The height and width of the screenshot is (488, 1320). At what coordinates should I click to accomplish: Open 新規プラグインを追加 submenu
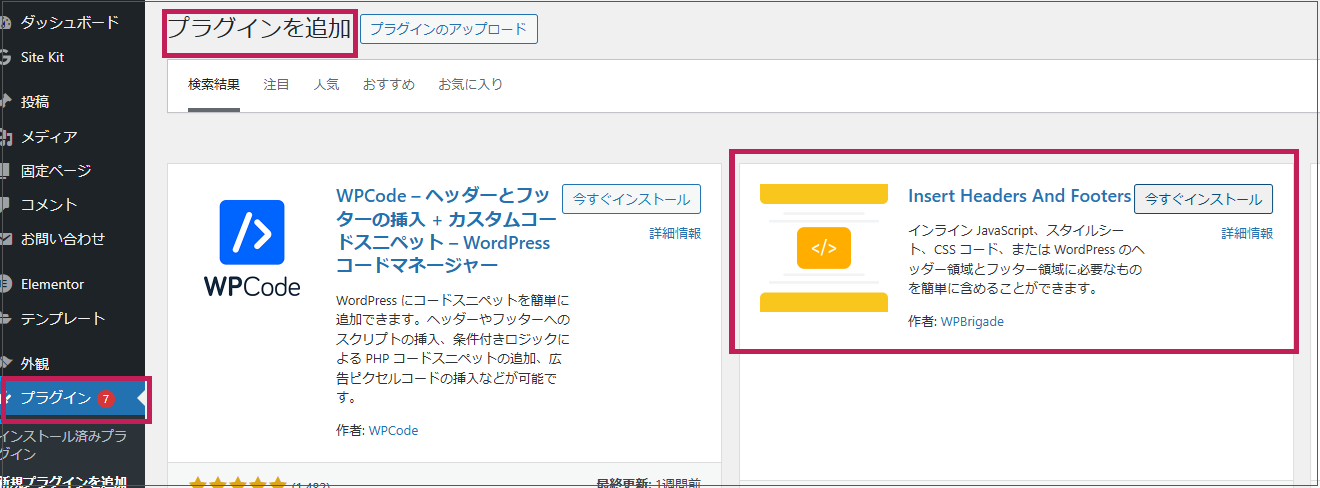click(x=64, y=481)
